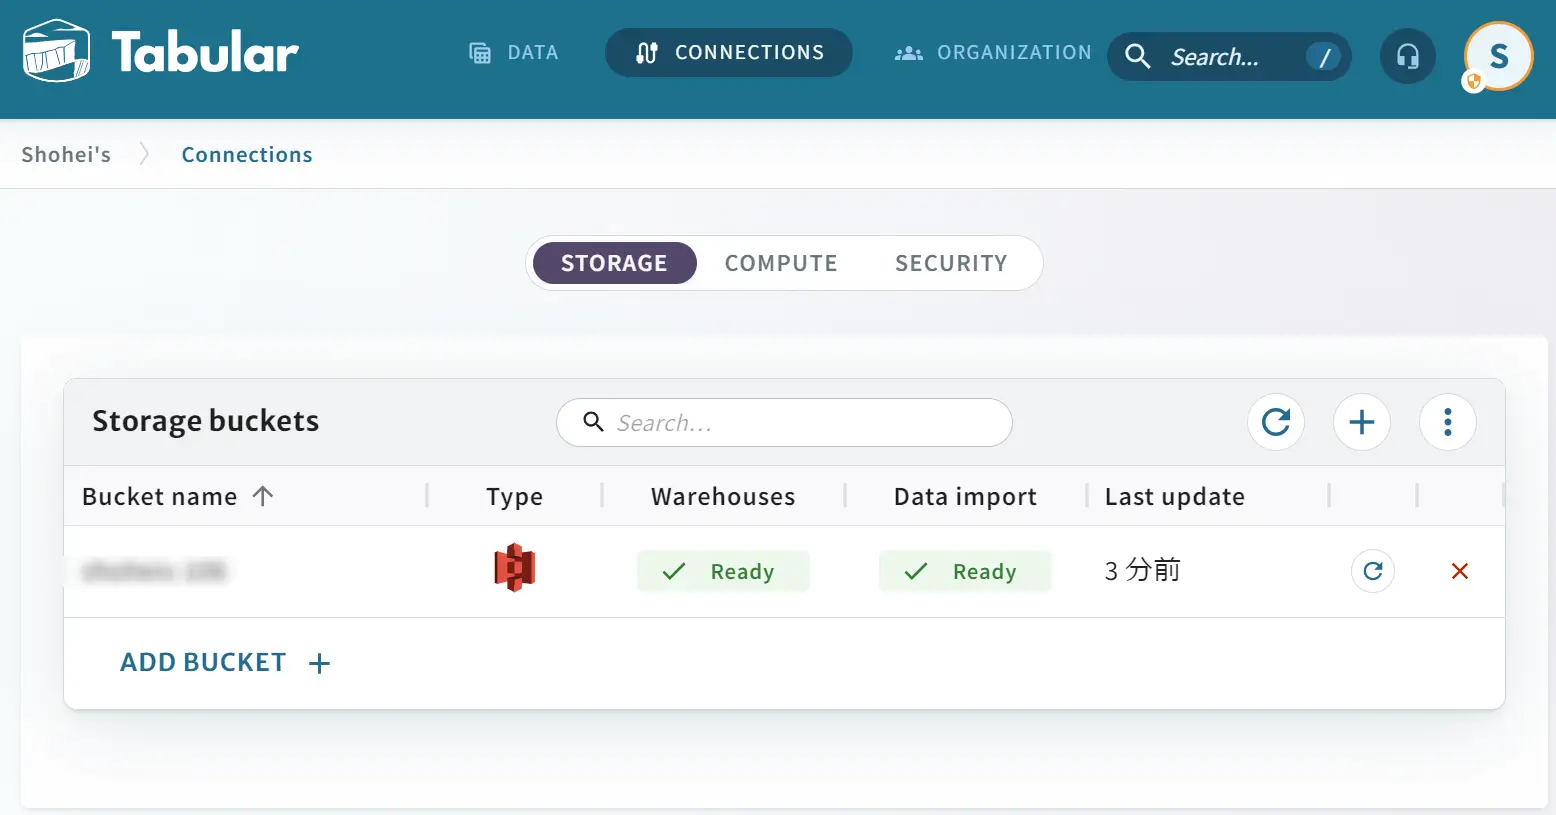This screenshot has width=1556, height=815.
Task: Click the Bucket name sort arrow
Action: click(263, 496)
